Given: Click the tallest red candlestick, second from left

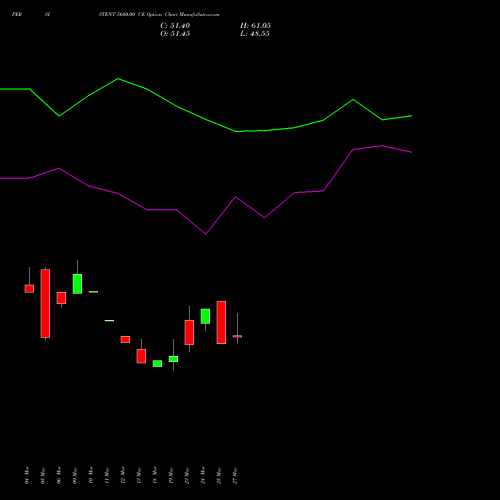Looking at the screenshot, I should coord(45,303).
